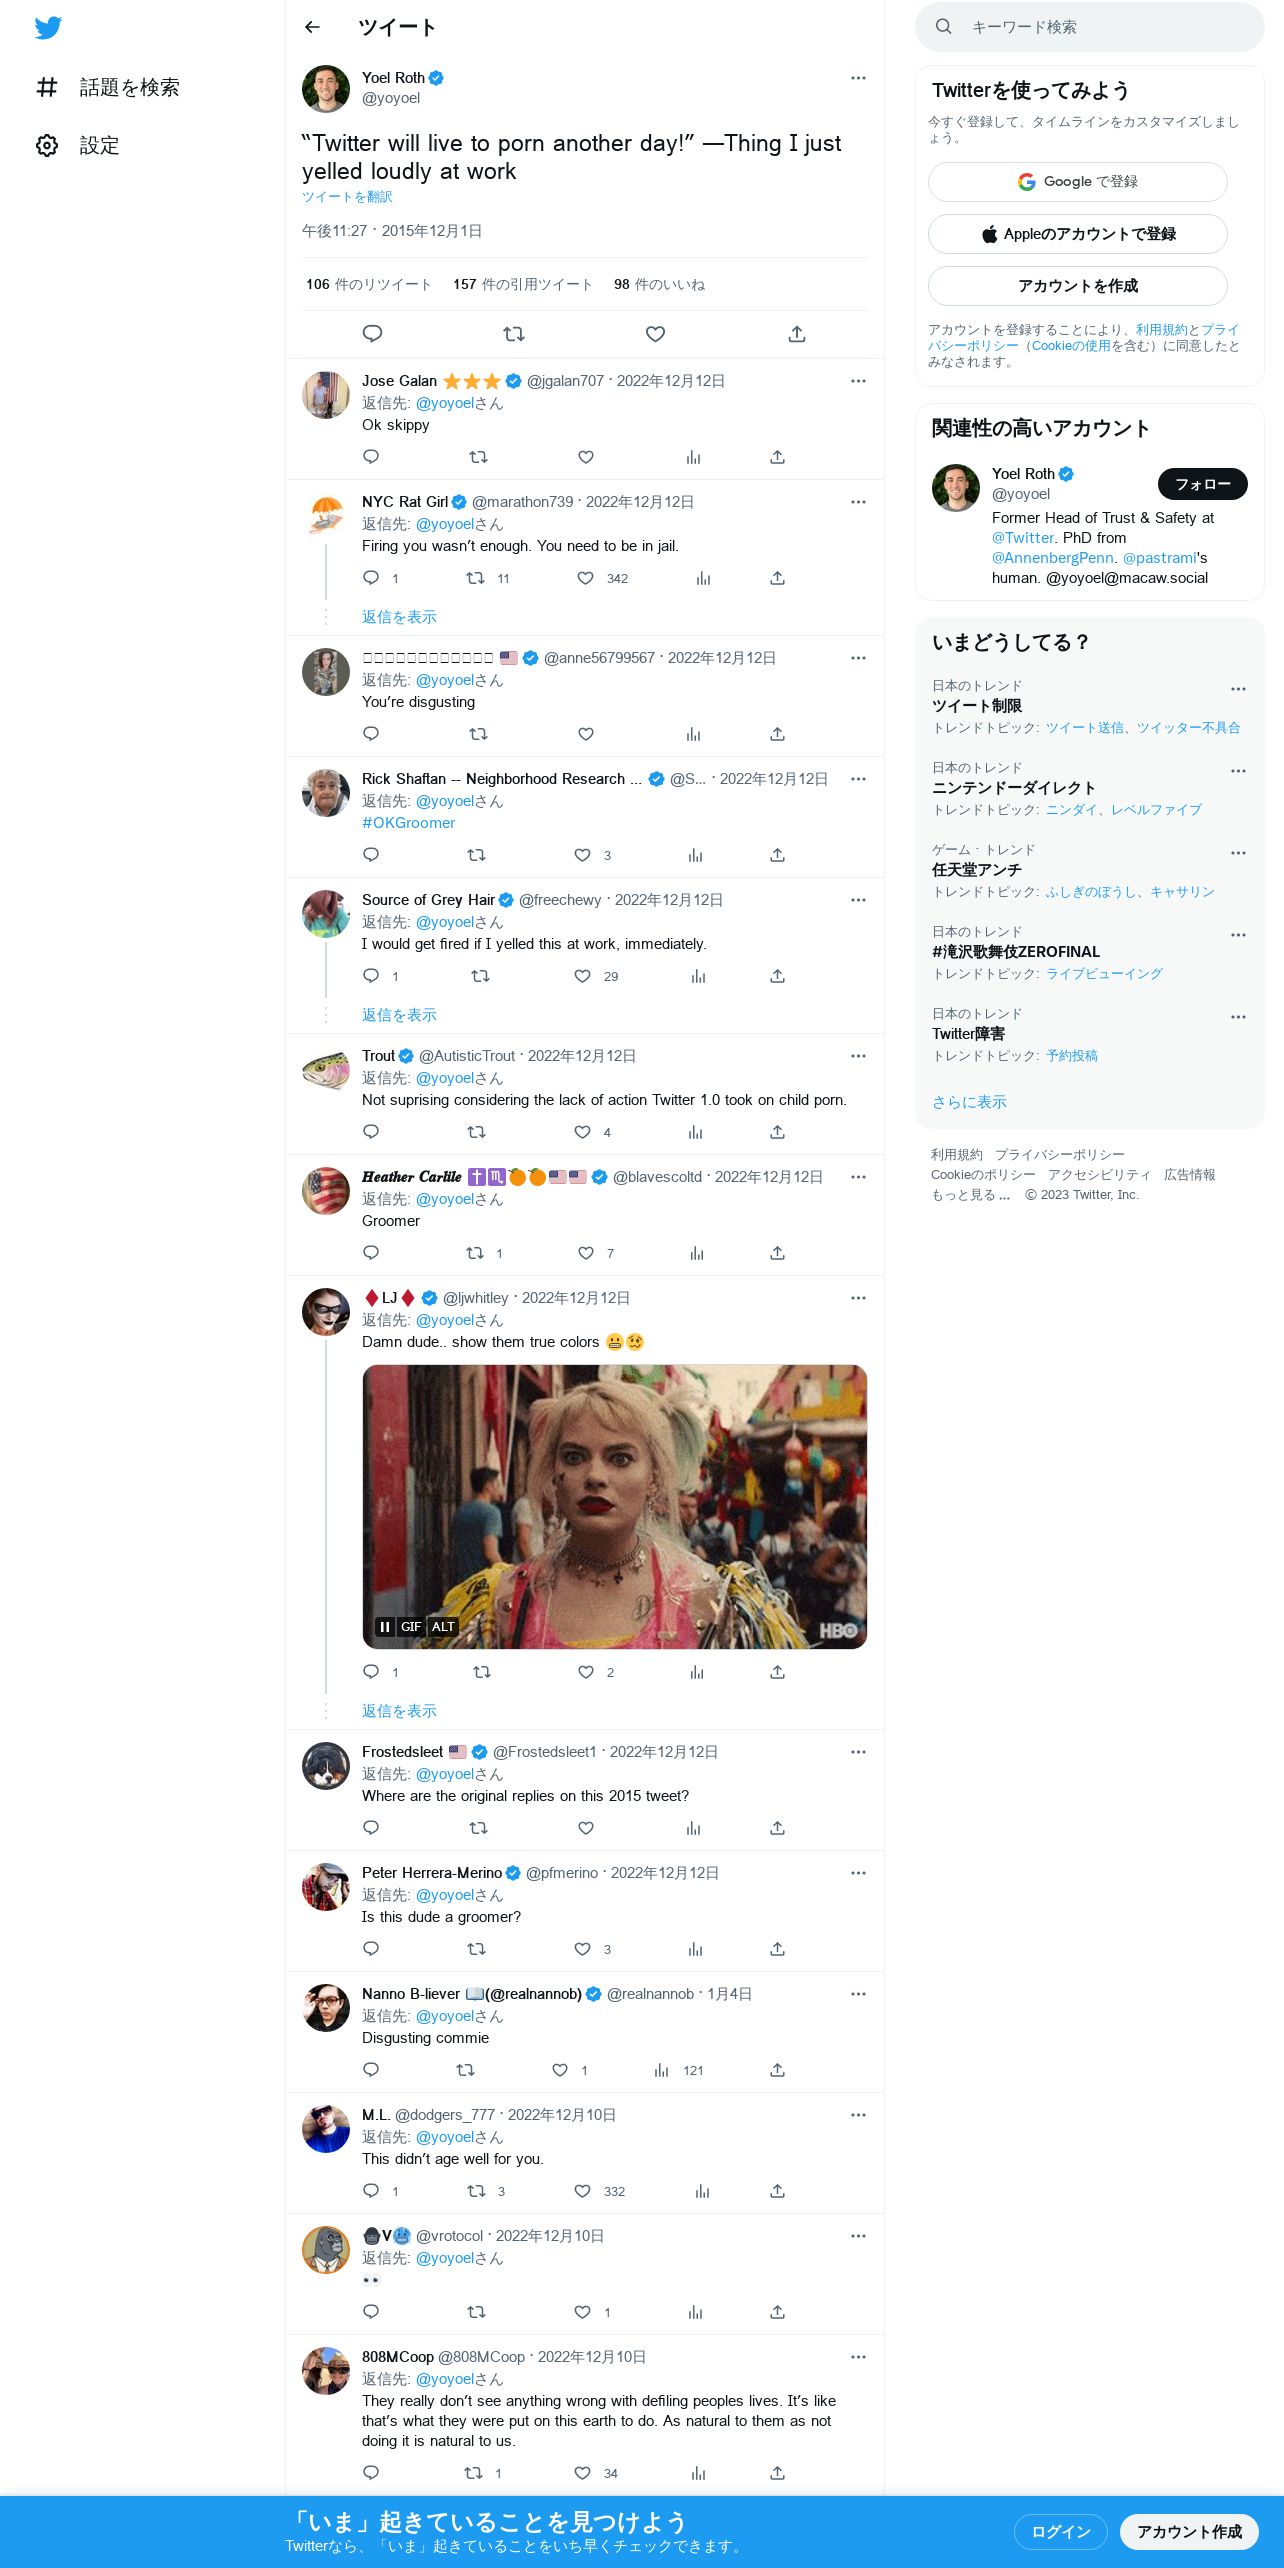This screenshot has width=1284, height=2568.
Task: Go back with the arrow icon
Action: point(312,27)
